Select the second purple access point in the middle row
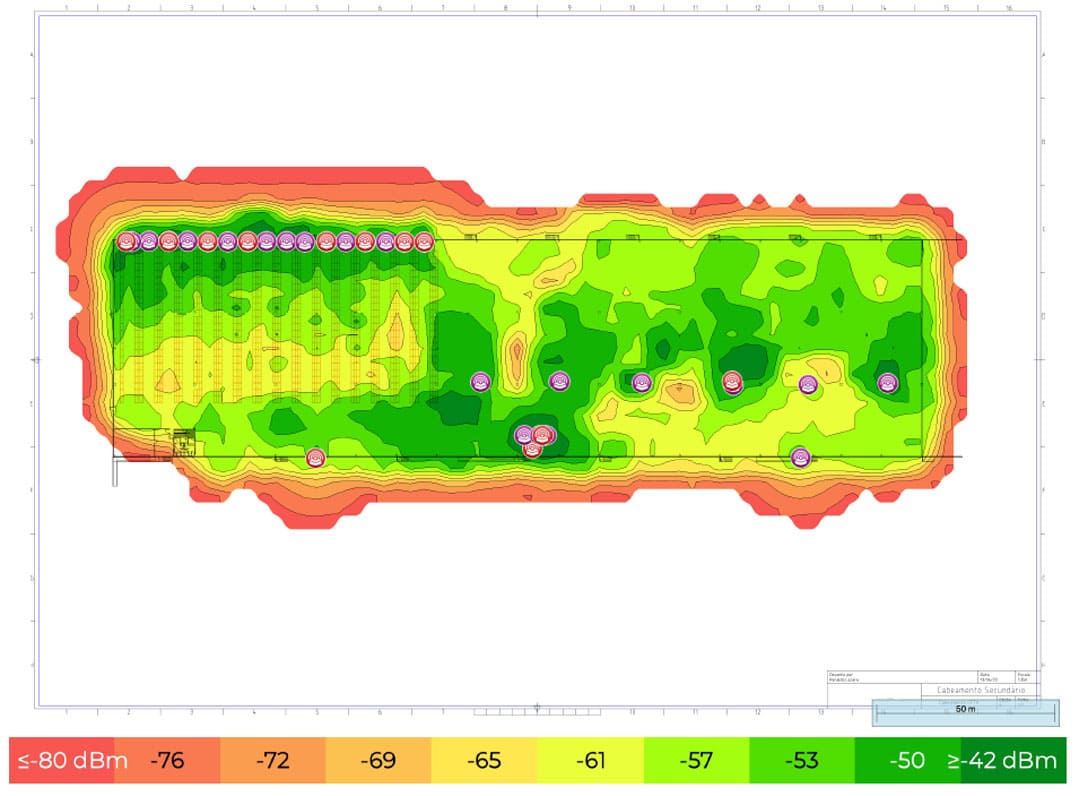This screenshot has height=796, width=1079. [x=559, y=380]
